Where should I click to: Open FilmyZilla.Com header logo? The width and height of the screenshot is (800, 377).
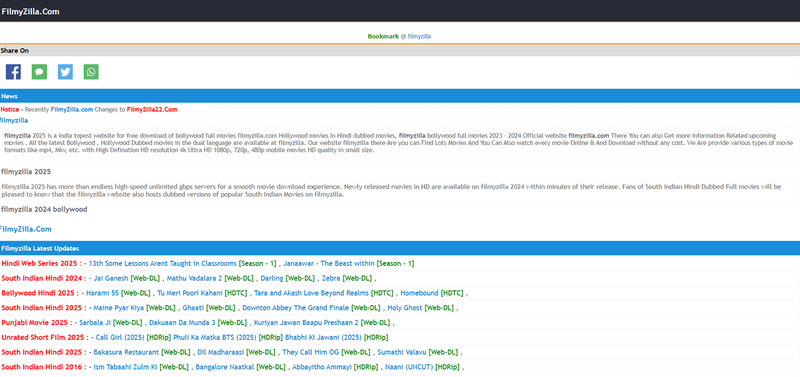coord(30,12)
